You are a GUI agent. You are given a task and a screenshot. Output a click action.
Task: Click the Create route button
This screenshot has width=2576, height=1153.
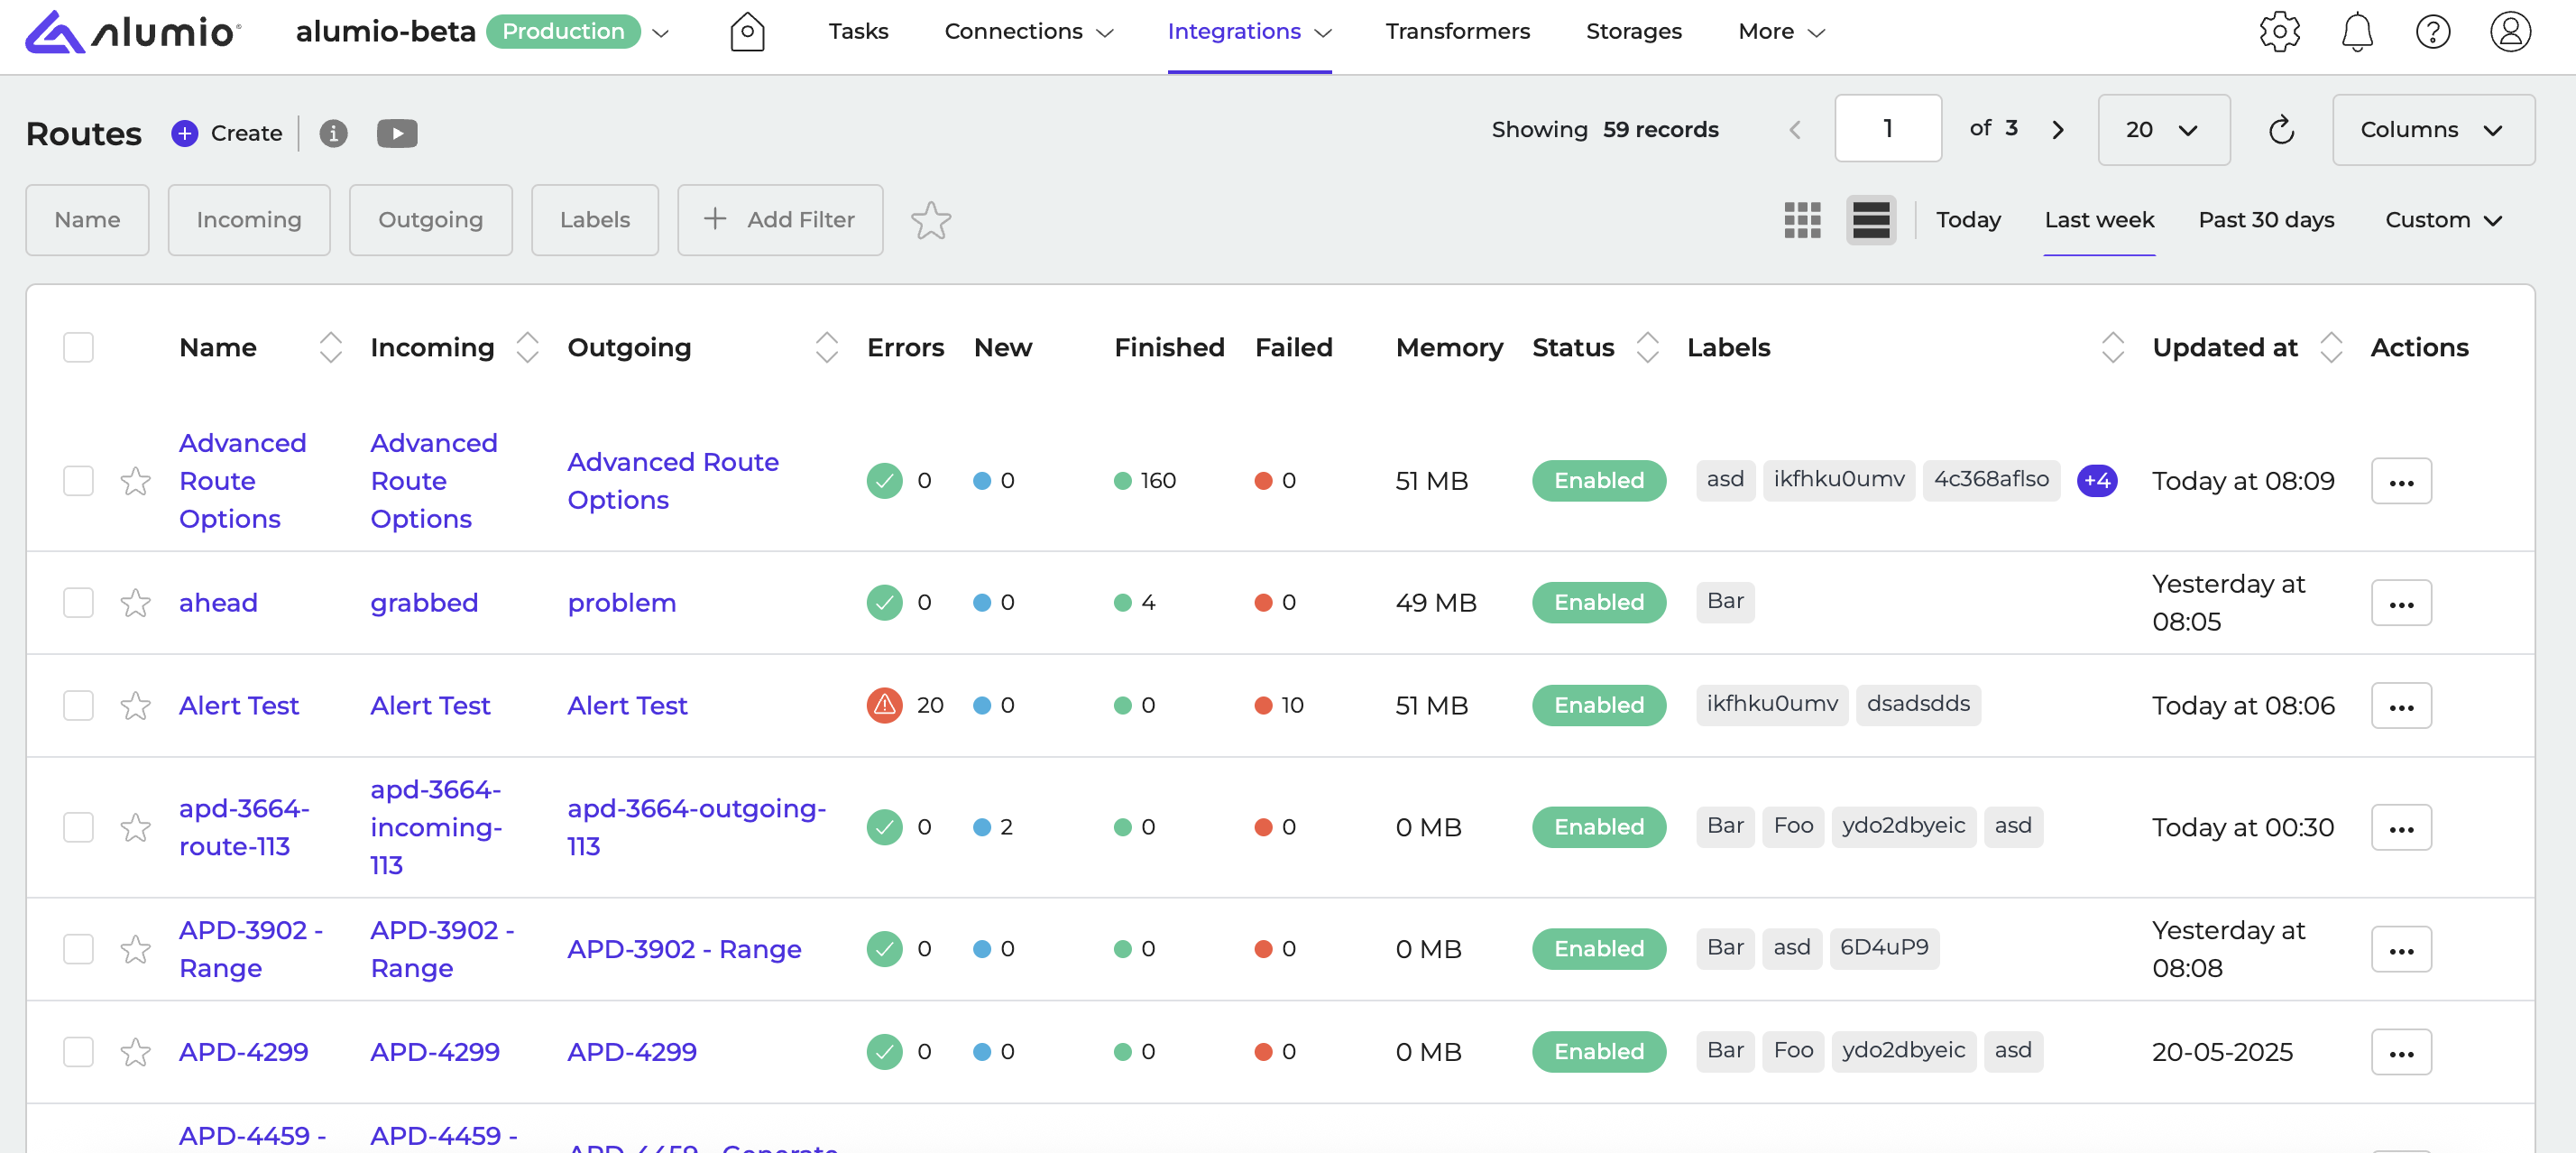click(227, 133)
